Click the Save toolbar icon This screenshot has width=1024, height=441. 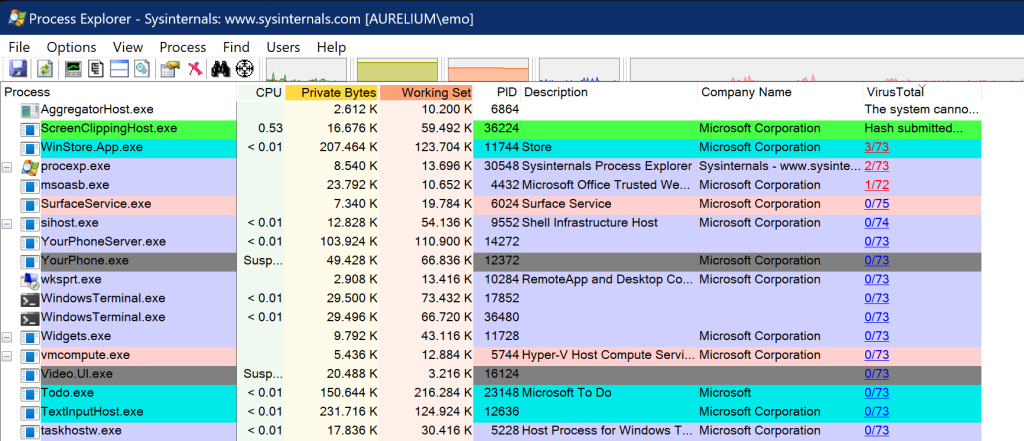[17, 68]
